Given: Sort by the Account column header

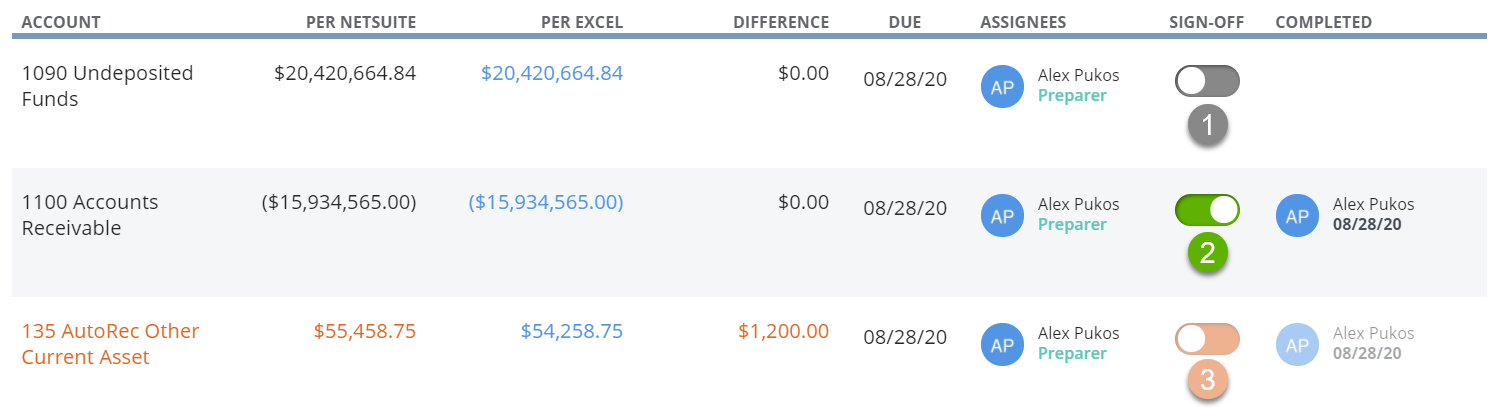Looking at the screenshot, I should pos(61,22).
